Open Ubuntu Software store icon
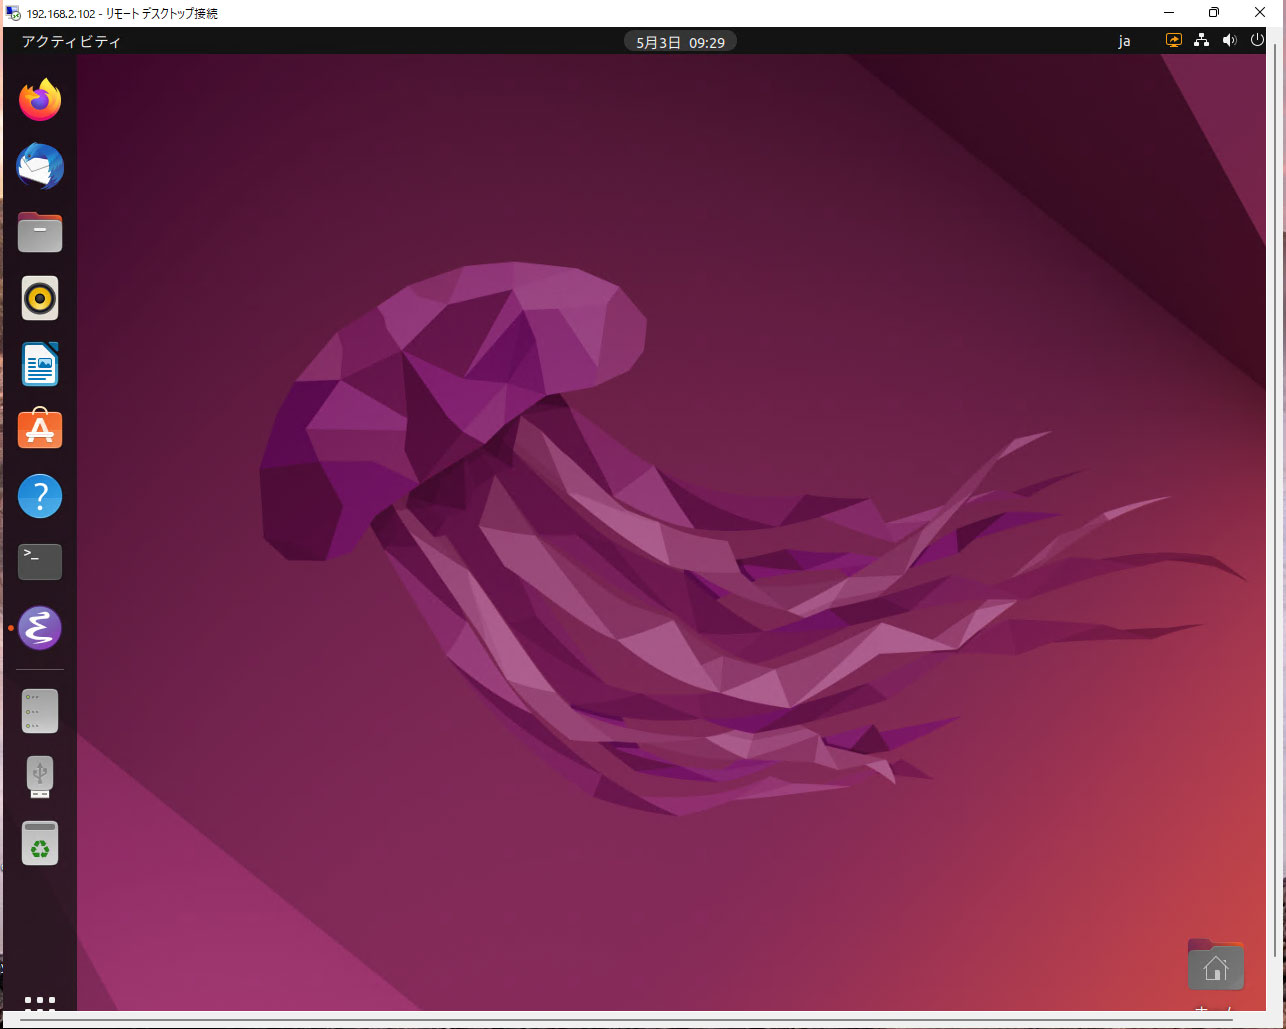Screen dimensions: 1286x1029 pos(40,429)
